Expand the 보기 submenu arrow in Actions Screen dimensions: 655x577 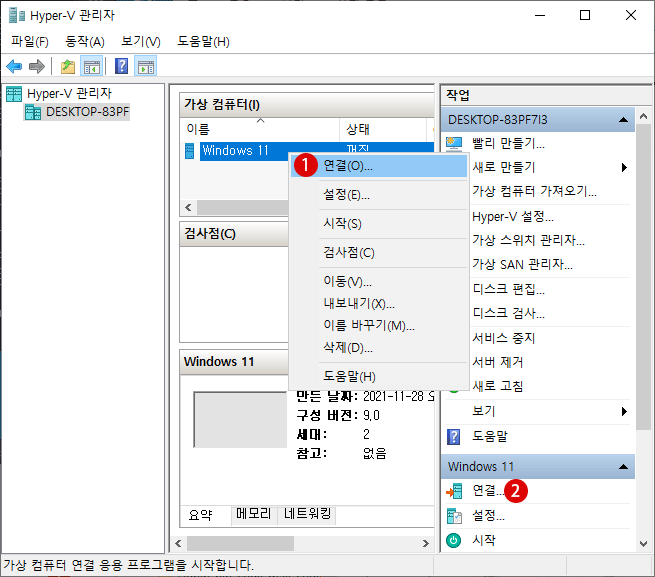624,412
